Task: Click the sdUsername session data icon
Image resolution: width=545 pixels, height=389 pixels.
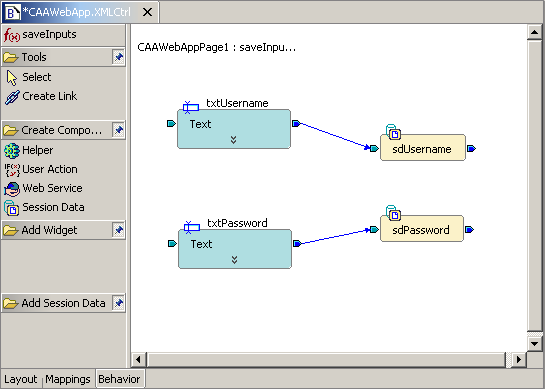Action: (x=393, y=132)
